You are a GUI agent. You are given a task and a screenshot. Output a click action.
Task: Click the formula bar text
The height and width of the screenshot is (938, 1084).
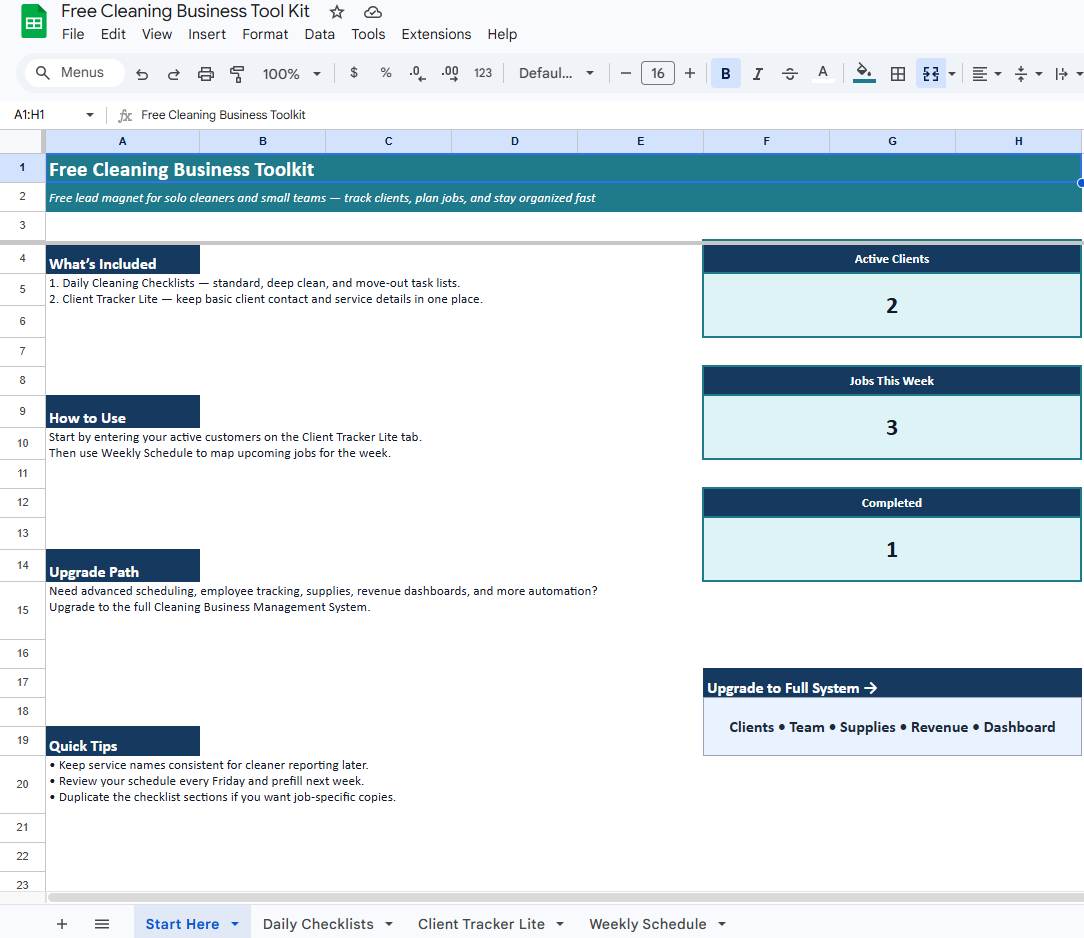(223, 115)
